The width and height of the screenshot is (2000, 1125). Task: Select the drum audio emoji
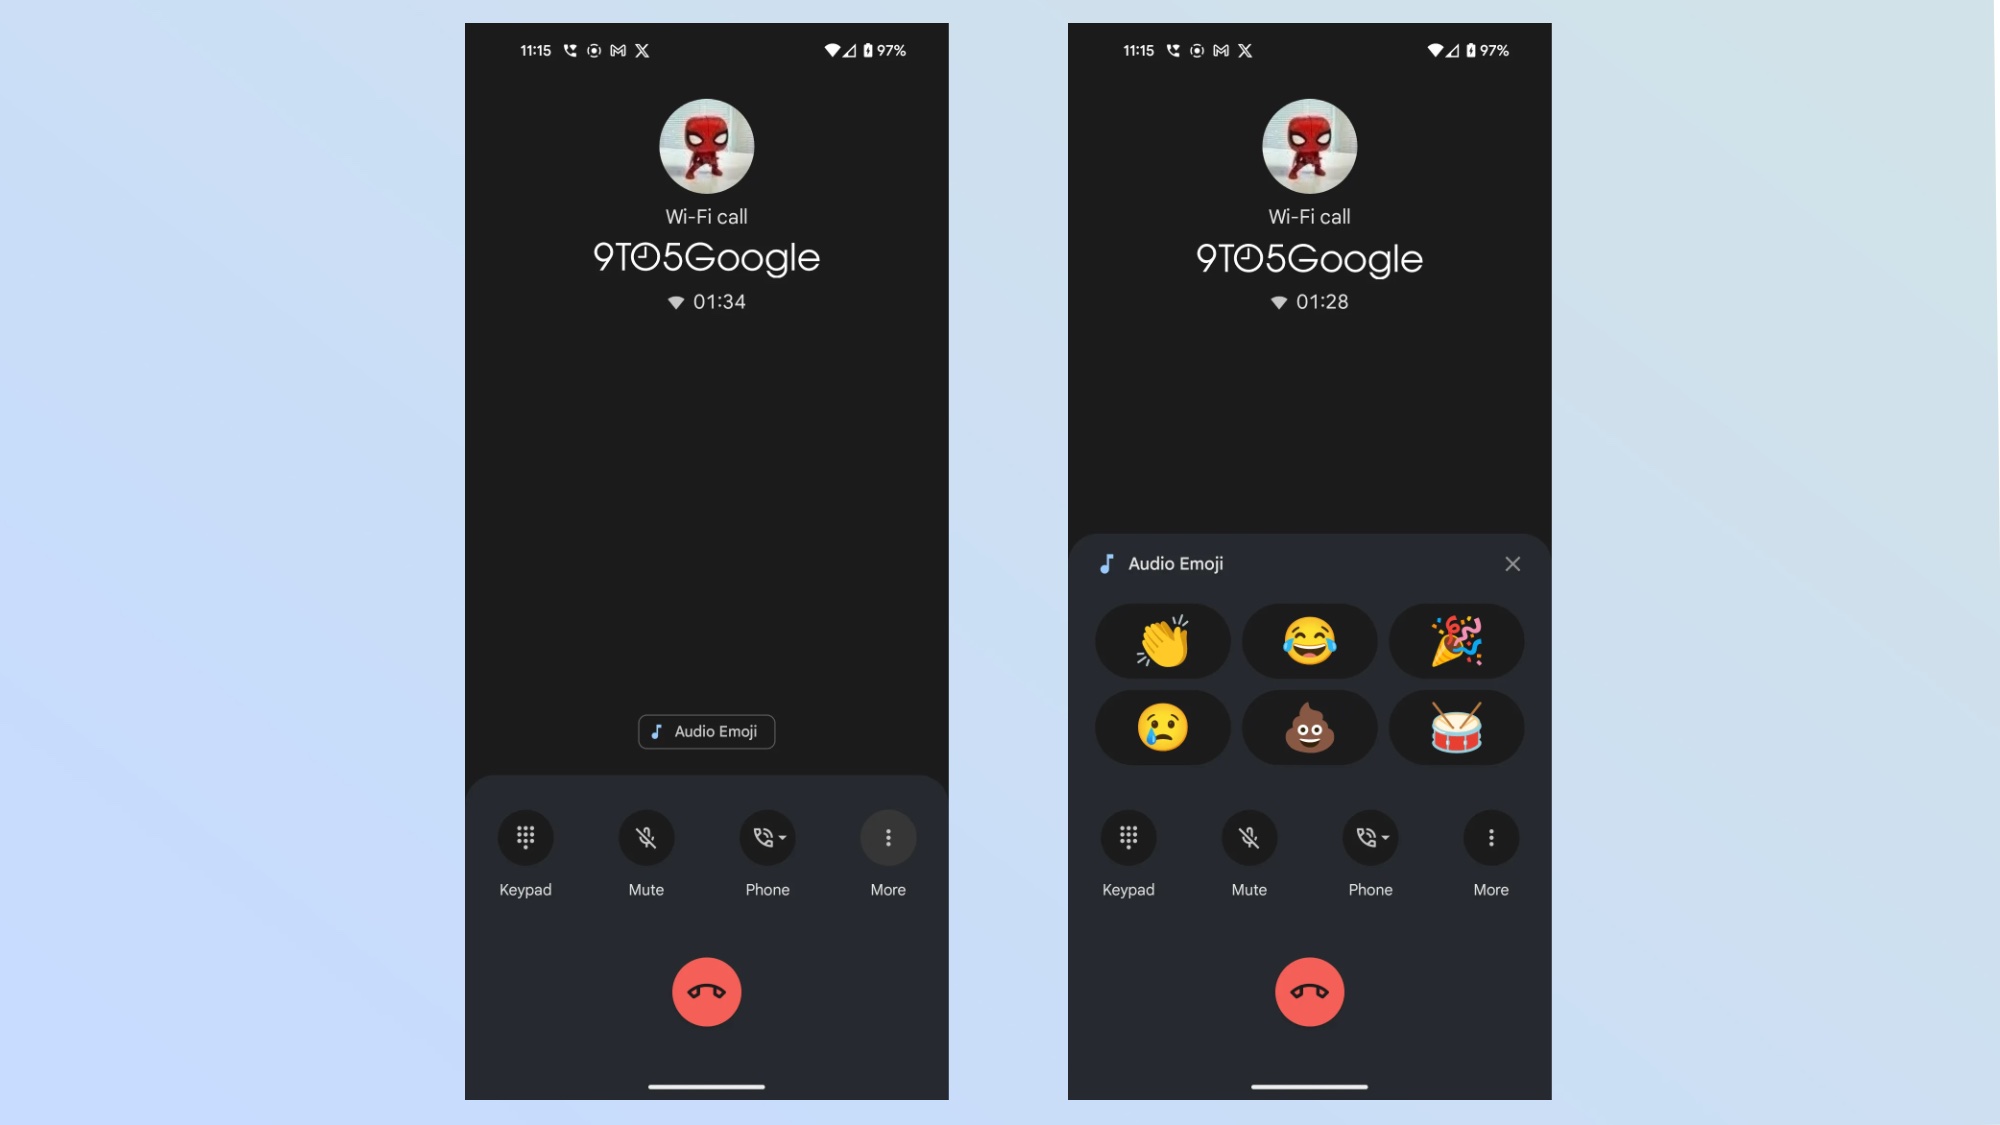pyautogui.click(x=1455, y=727)
